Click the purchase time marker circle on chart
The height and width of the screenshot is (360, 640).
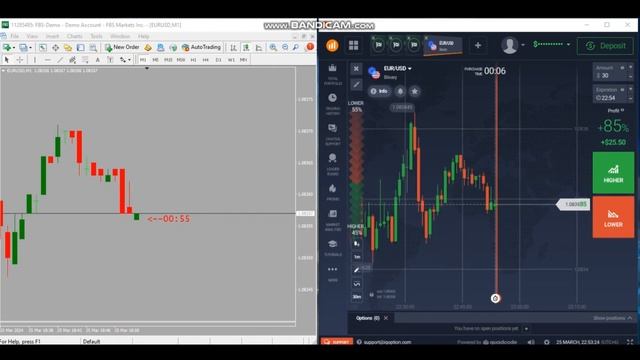pyautogui.click(x=495, y=298)
